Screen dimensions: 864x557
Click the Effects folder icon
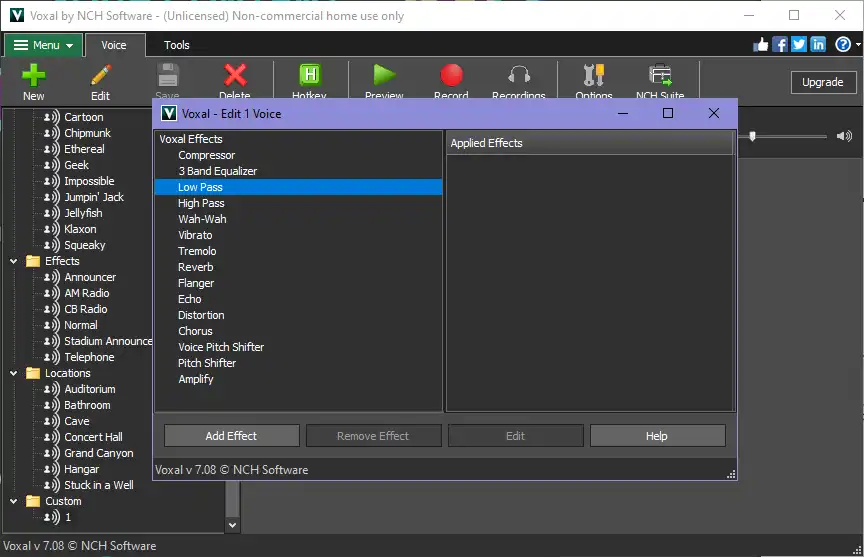click(x=33, y=261)
